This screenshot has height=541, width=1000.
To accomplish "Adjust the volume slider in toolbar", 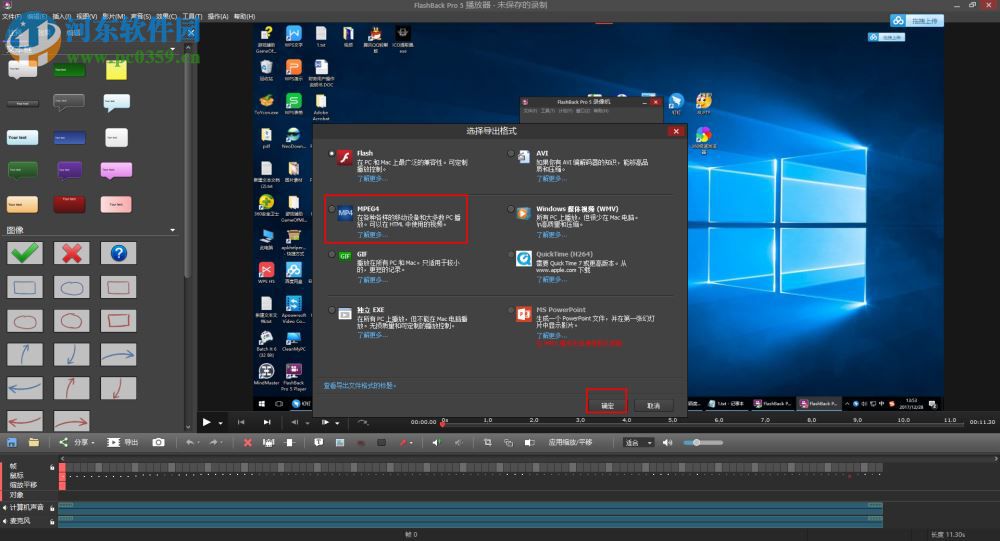I will pos(703,442).
